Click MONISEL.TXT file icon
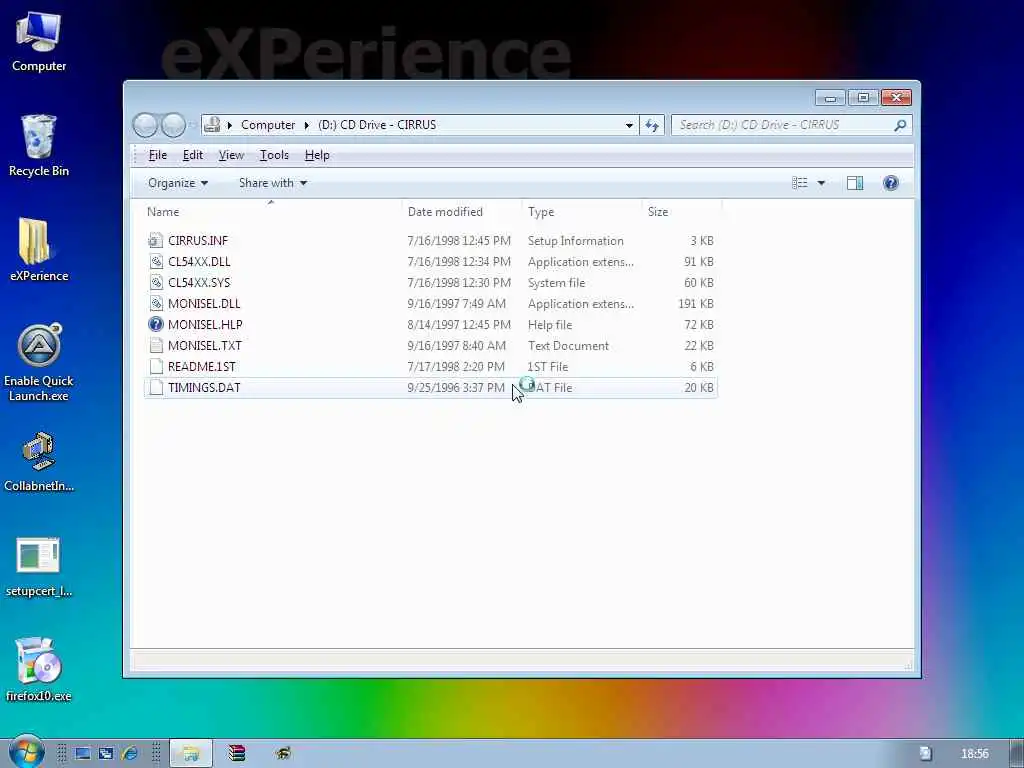The width and height of the screenshot is (1024, 768). click(x=155, y=345)
